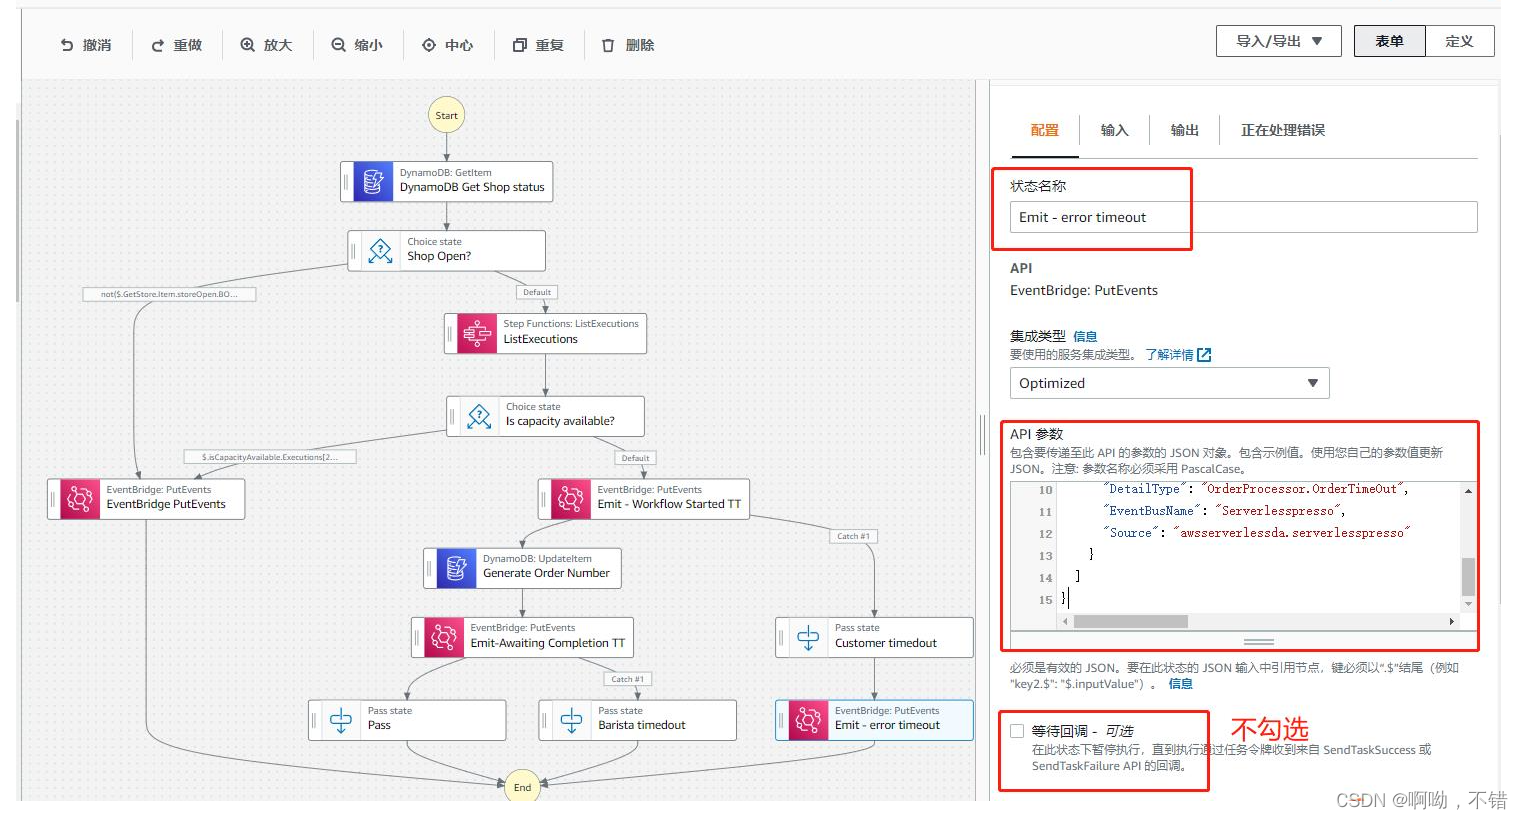Click EventBridge icon on Emit-Awaiting Completion TT state
Image resolution: width=1523 pixels, height=819 pixels.
click(x=444, y=637)
